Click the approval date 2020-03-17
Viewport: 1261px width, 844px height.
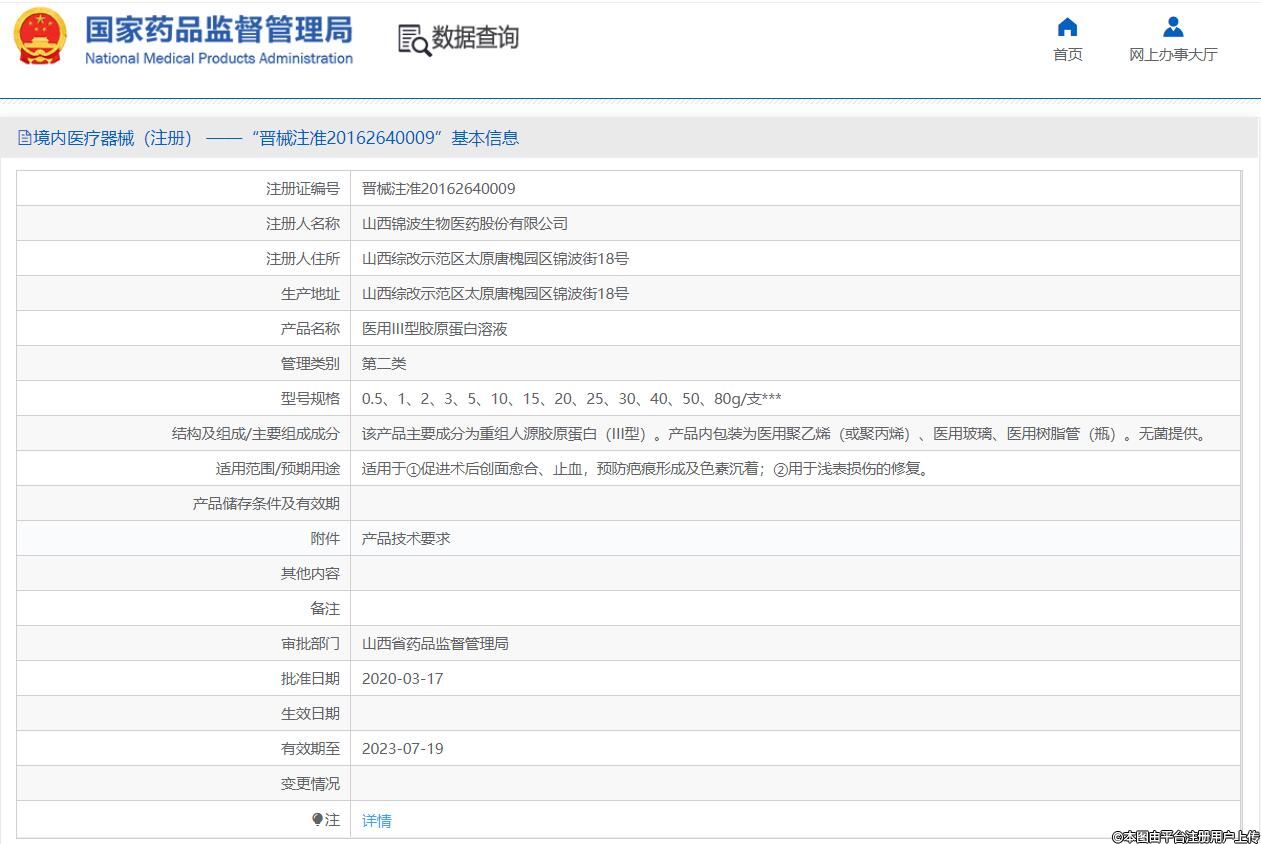point(402,679)
